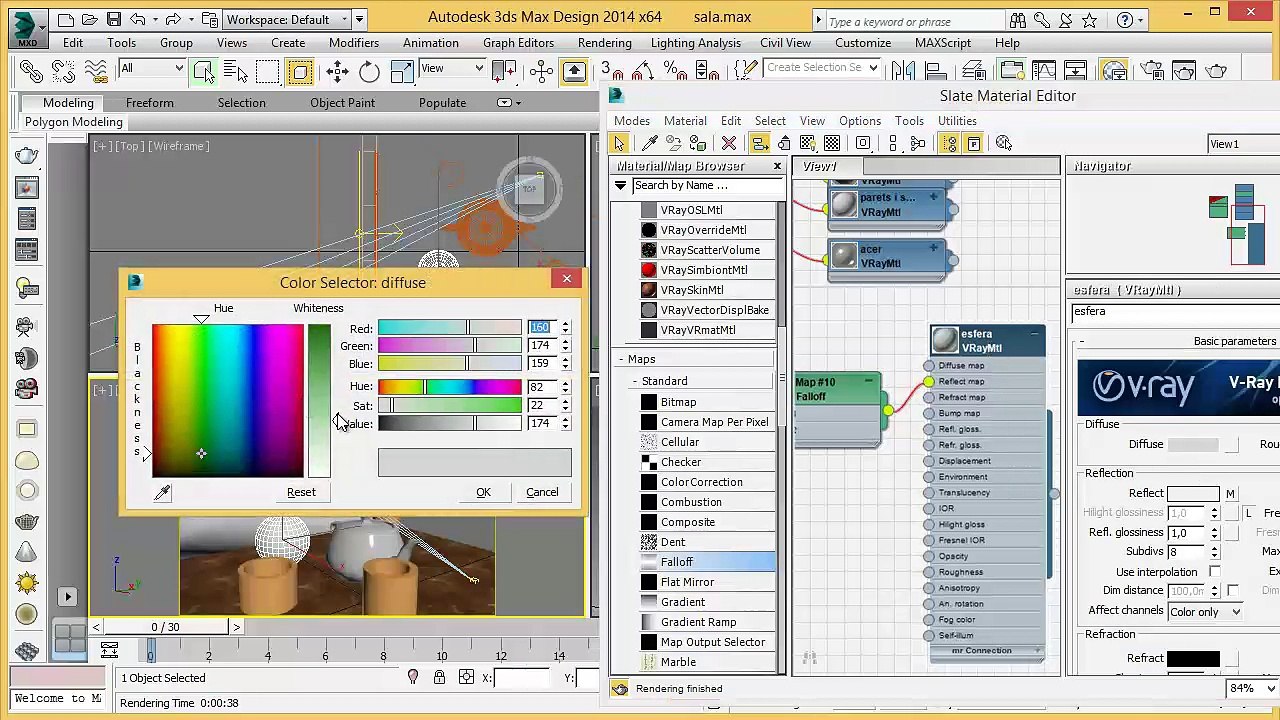Switch to the Object Paint tab
Screen dimensions: 1280x720
coord(342,103)
